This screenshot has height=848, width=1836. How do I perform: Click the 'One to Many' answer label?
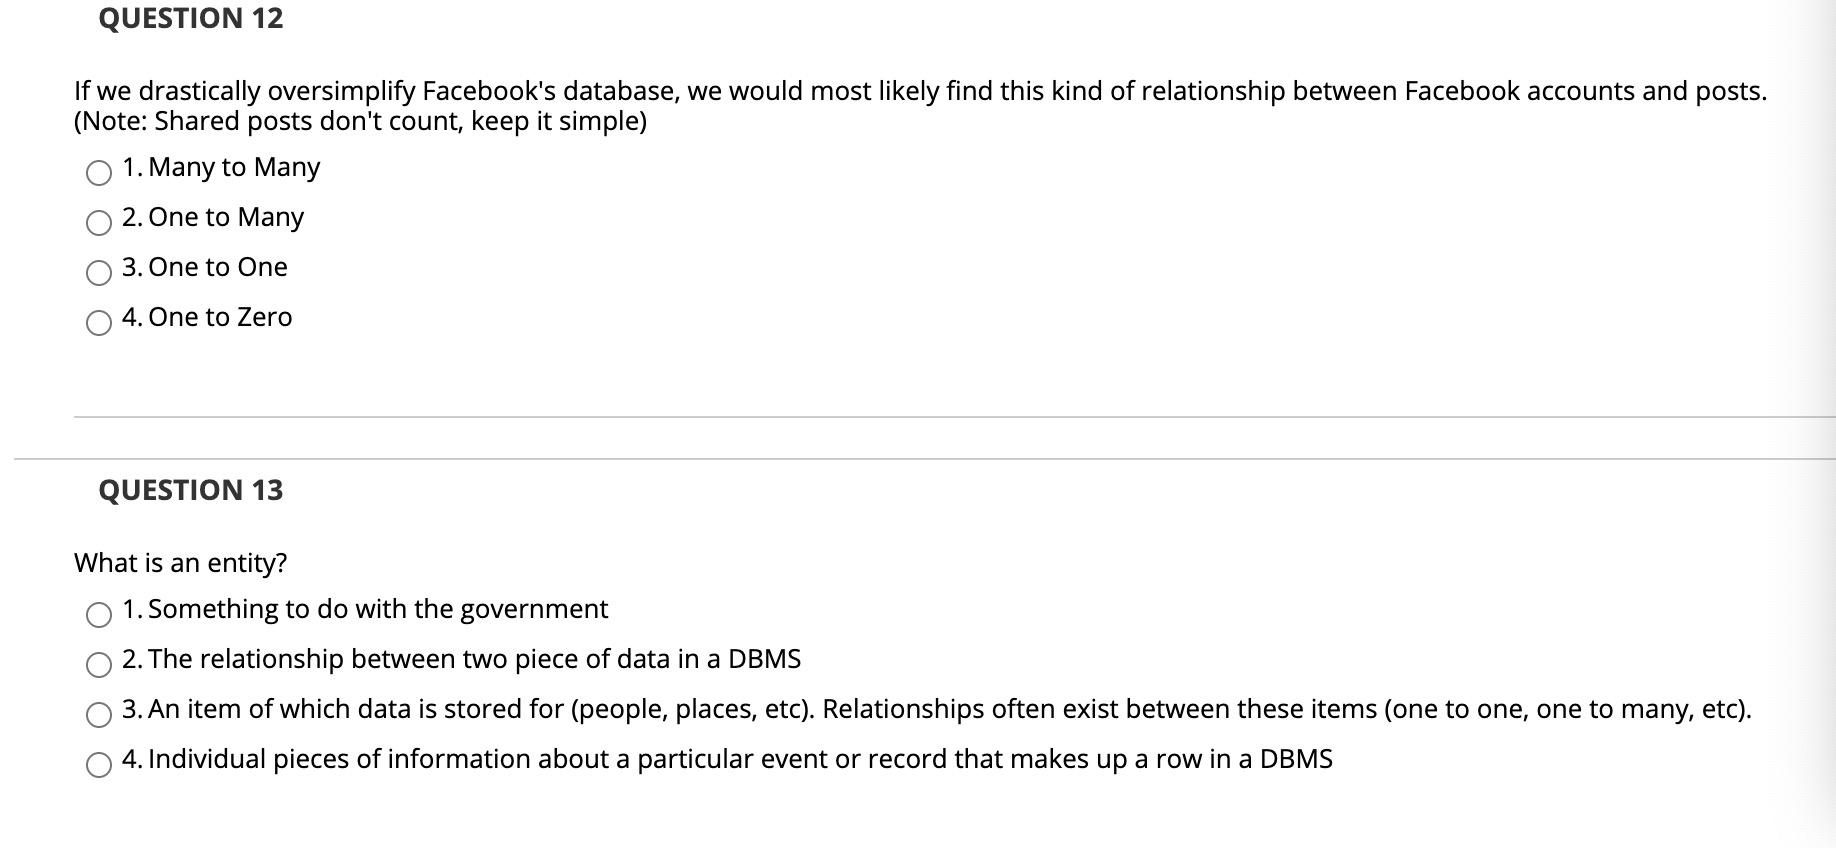[213, 217]
